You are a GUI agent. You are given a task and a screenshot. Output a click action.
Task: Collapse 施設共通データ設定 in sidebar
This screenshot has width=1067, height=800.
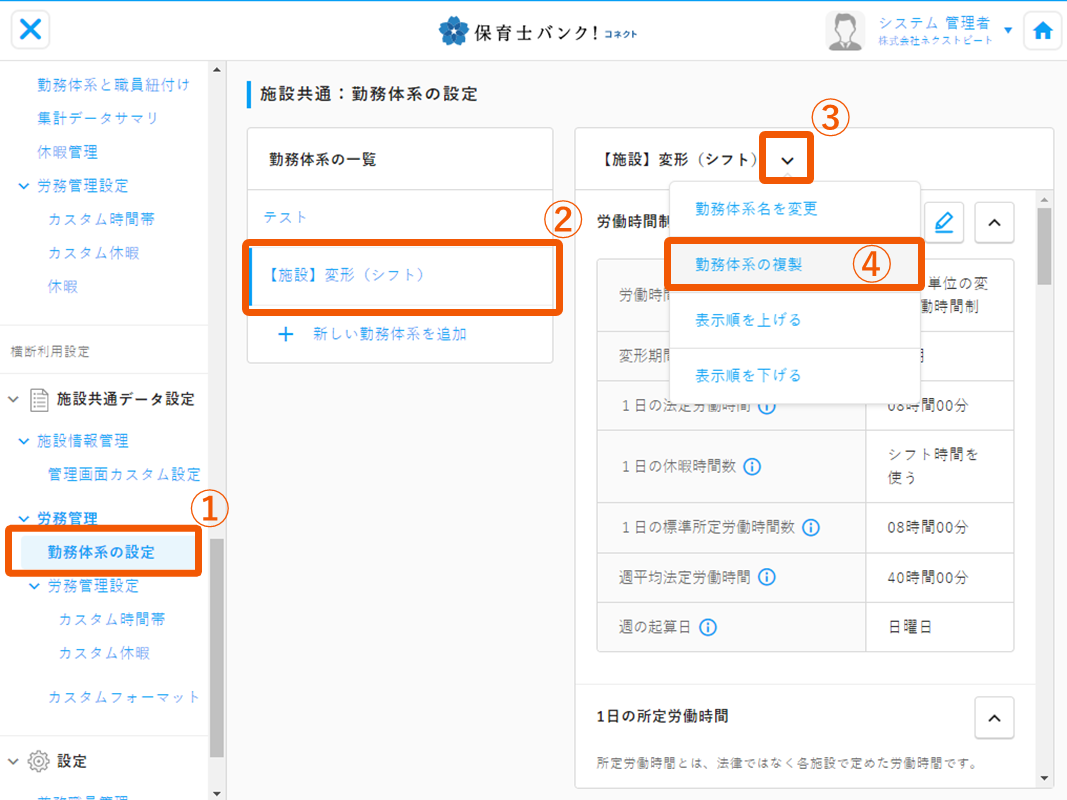point(14,399)
